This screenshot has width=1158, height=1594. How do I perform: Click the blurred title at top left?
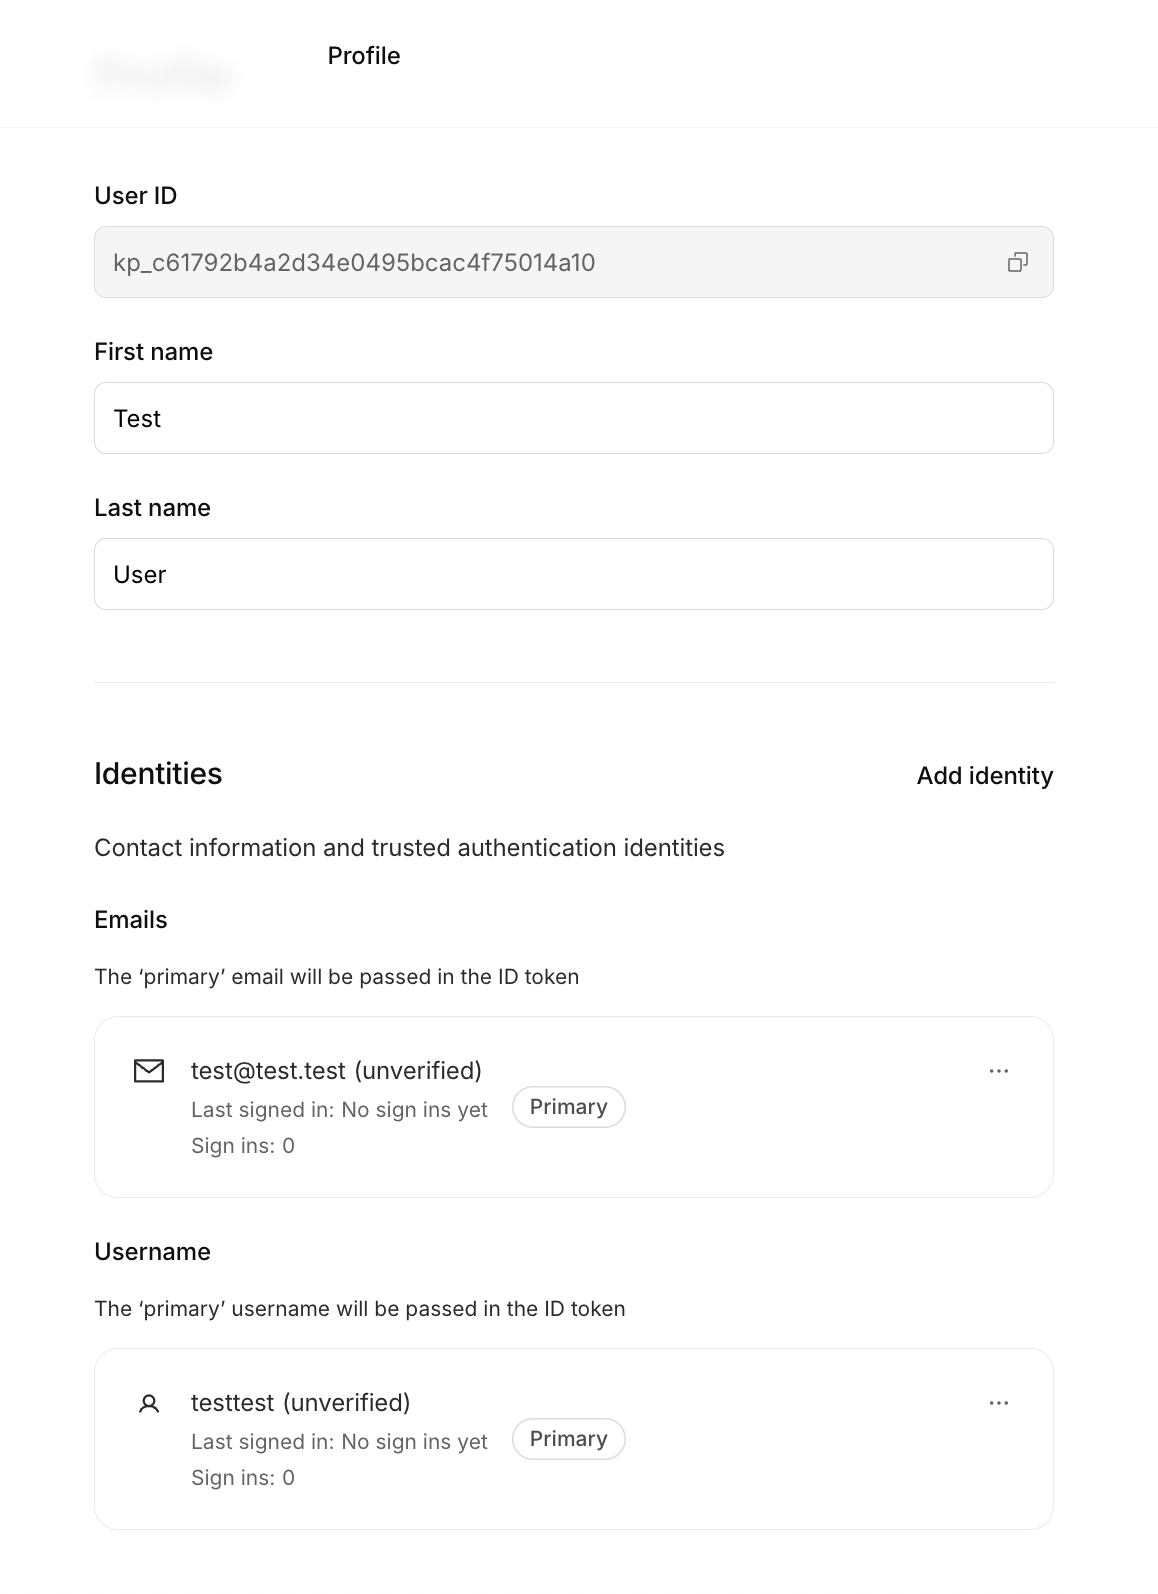[x=165, y=75]
